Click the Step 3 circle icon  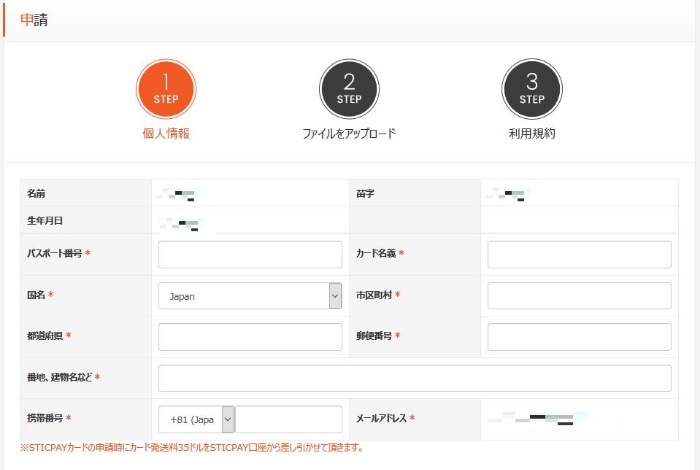click(x=532, y=88)
